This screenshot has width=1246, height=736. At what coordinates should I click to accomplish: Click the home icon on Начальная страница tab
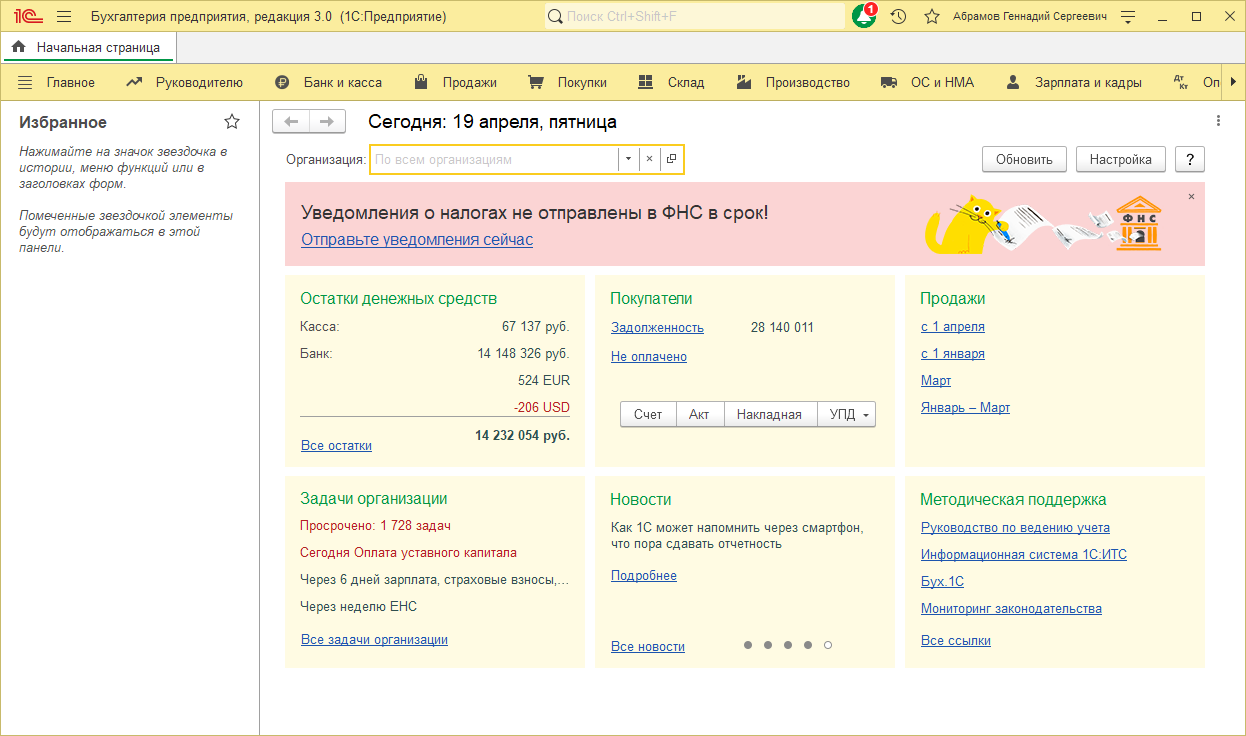(19, 47)
